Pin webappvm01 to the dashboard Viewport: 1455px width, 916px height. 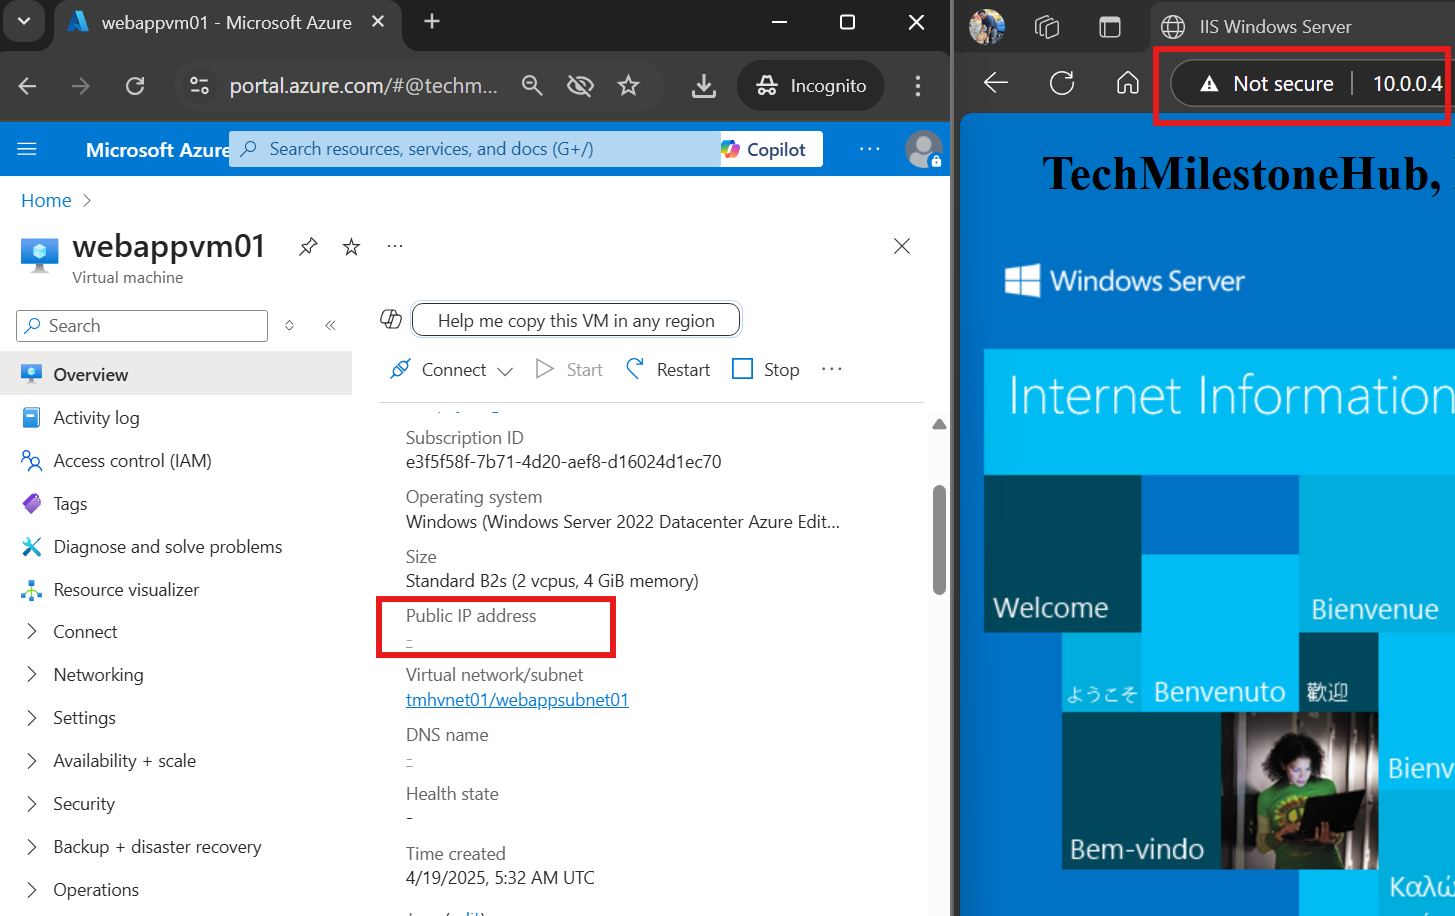pos(308,246)
